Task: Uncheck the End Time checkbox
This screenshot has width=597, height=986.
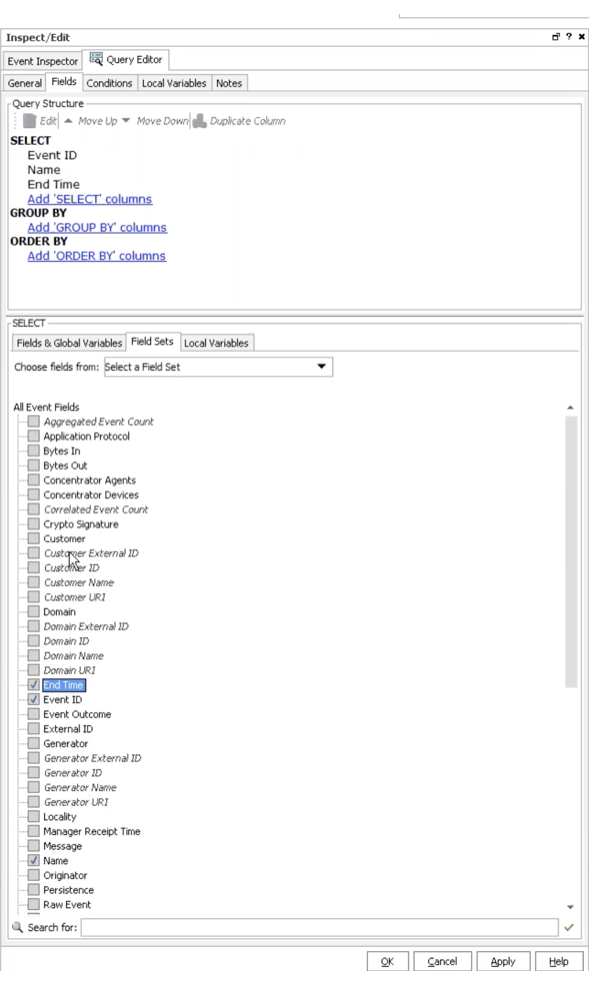Action: click(x=34, y=684)
